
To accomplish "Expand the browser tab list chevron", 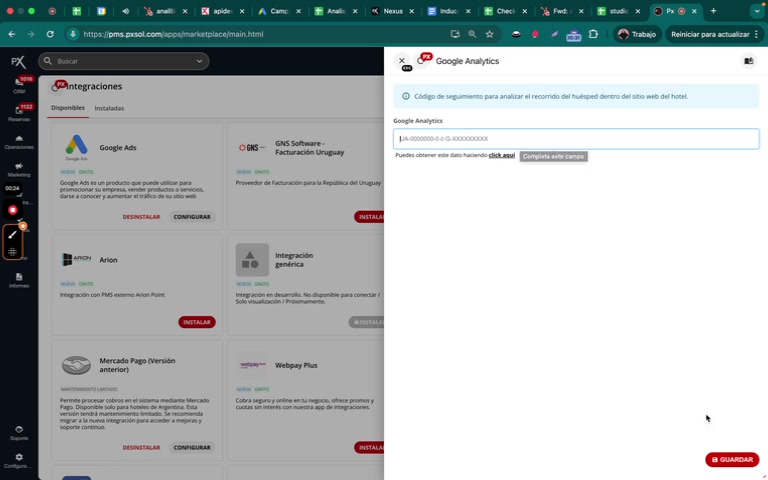I will (x=757, y=11).
